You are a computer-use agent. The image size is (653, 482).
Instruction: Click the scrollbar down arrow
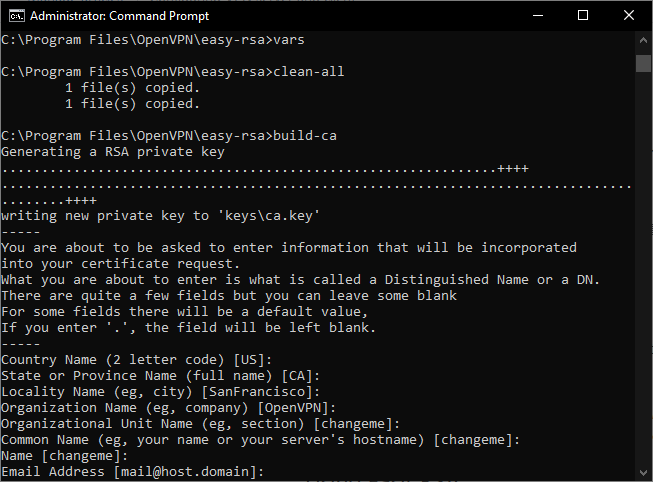(x=643, y=472)
